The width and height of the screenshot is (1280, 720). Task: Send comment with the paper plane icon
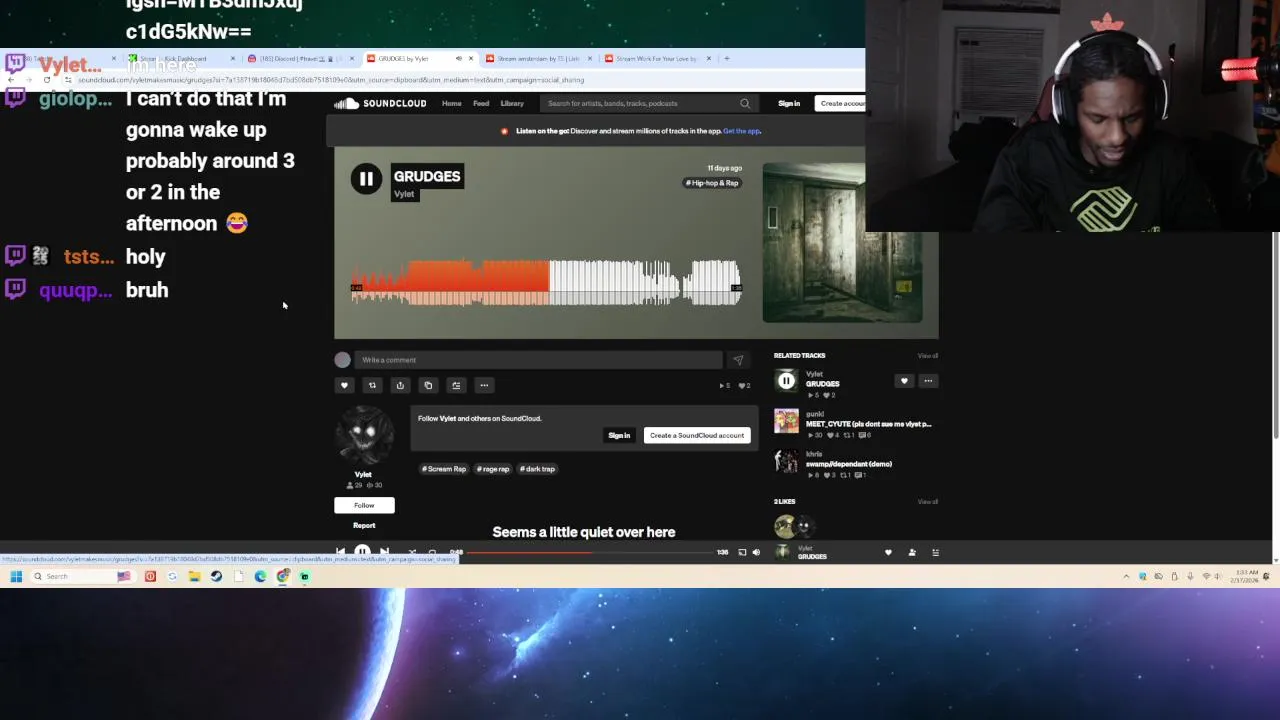[x=738, y=360]
